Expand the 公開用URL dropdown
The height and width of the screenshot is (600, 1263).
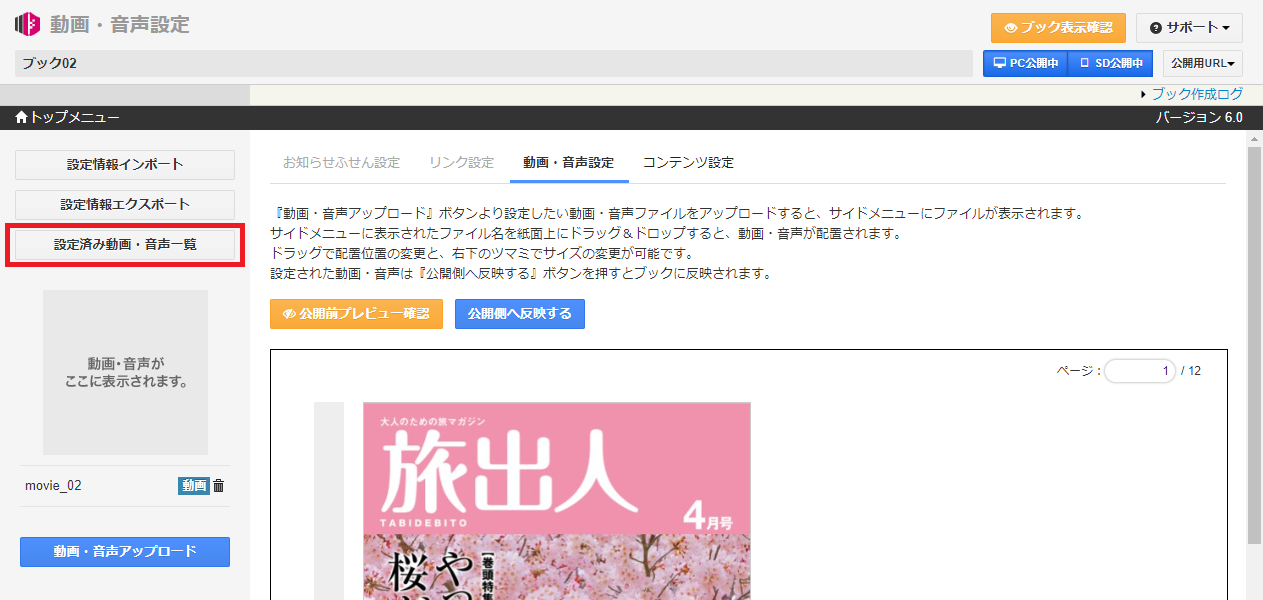point(1202,64)
